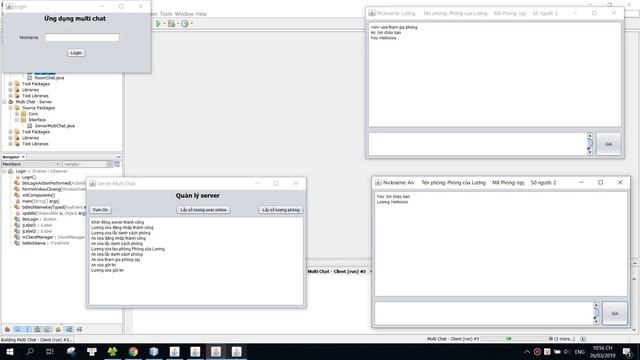
Task: Open the Window menu in NetBeans
Action: [184, 14]
